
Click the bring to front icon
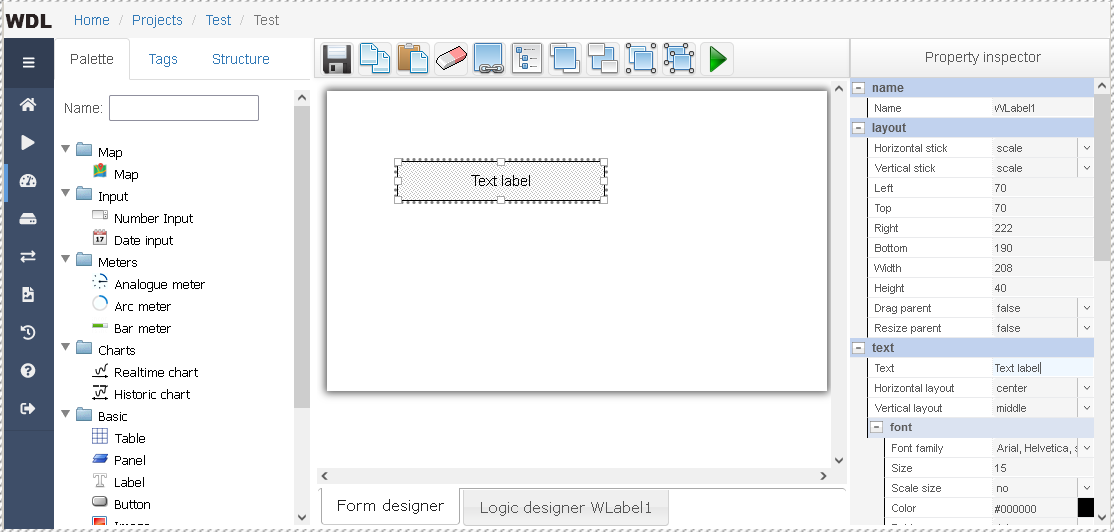(x=565, y=58)
